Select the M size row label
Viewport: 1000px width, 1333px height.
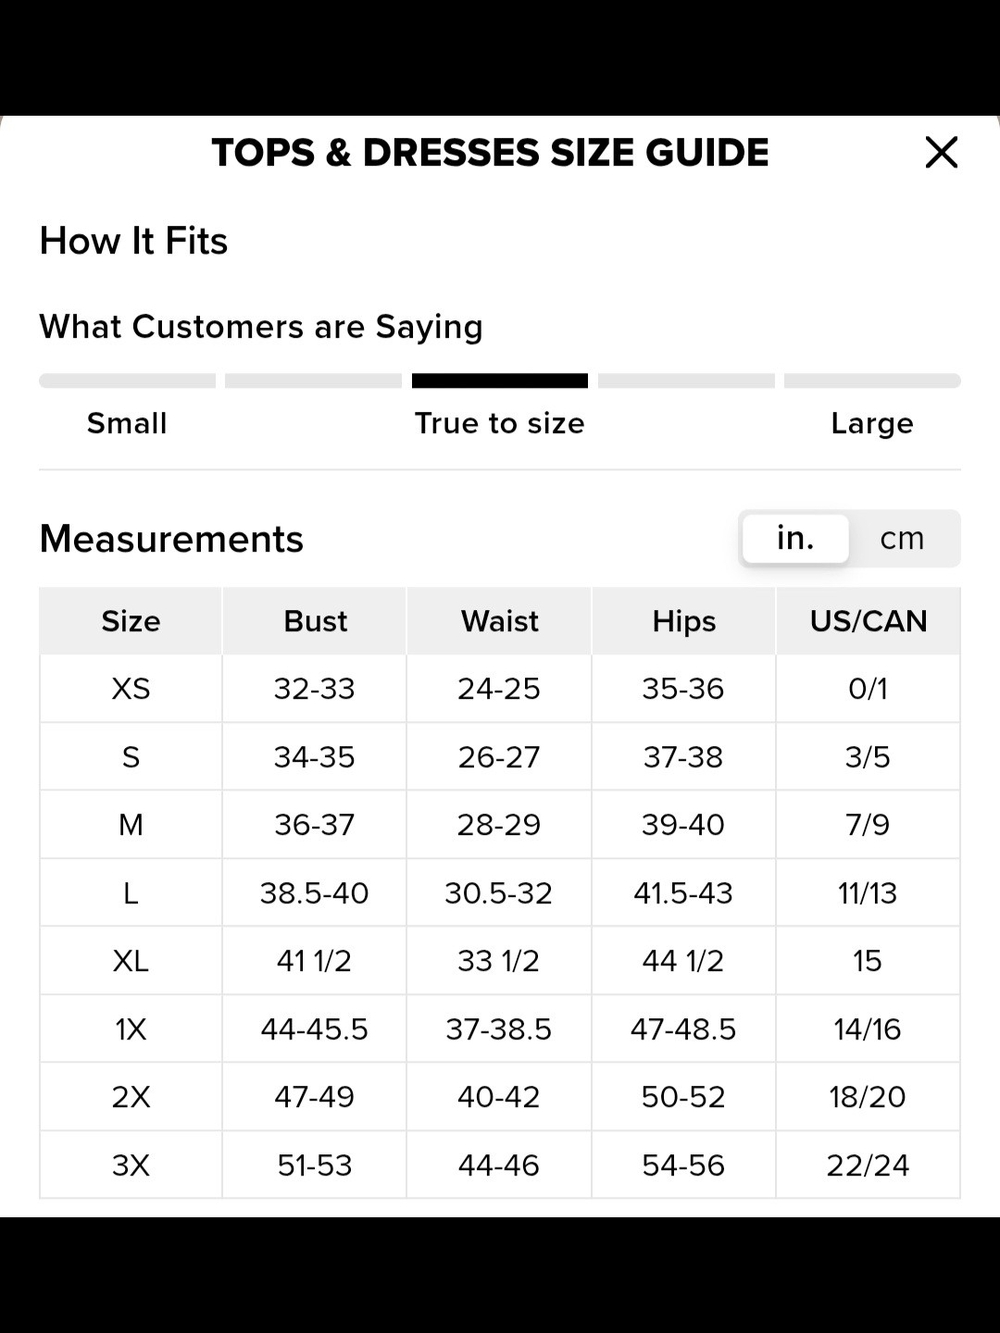[131, 825]
